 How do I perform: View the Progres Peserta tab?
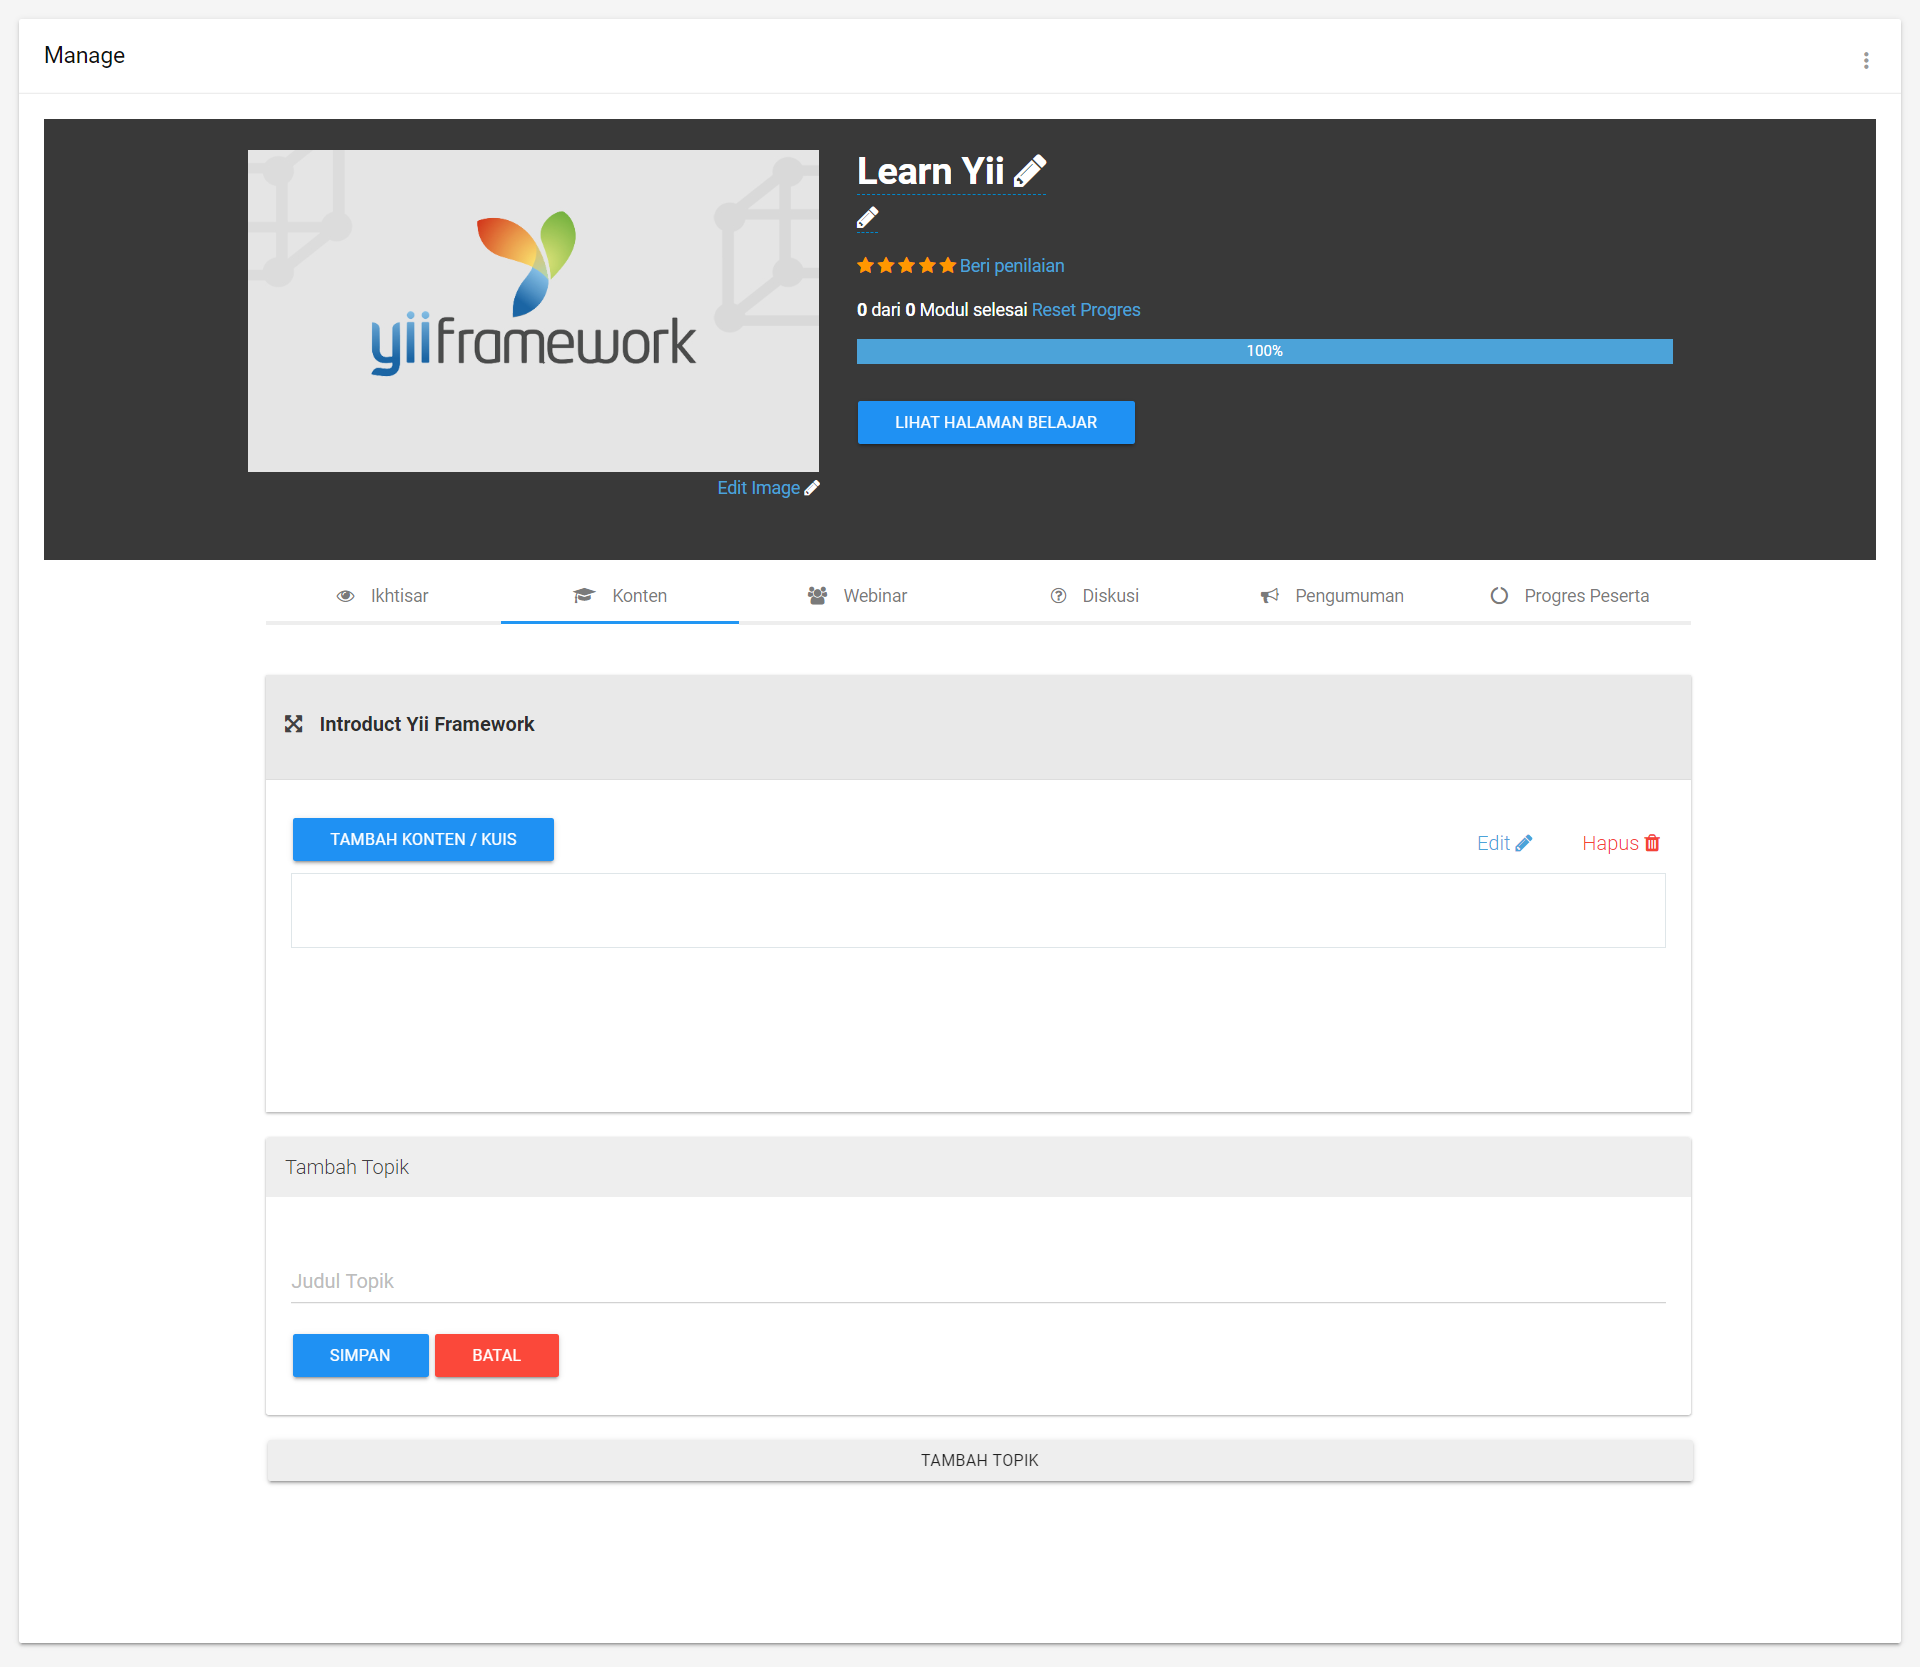click(x=1570, y=596)
